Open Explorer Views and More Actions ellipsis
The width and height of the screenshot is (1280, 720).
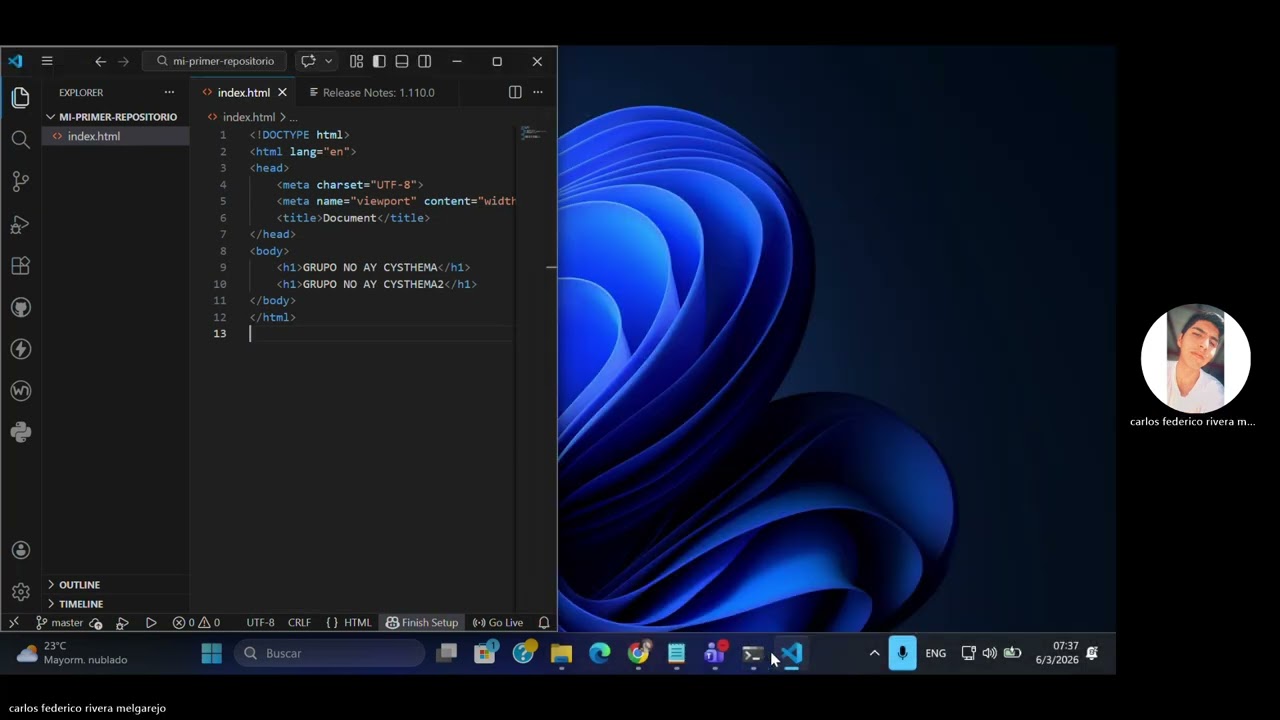point(169,92)
